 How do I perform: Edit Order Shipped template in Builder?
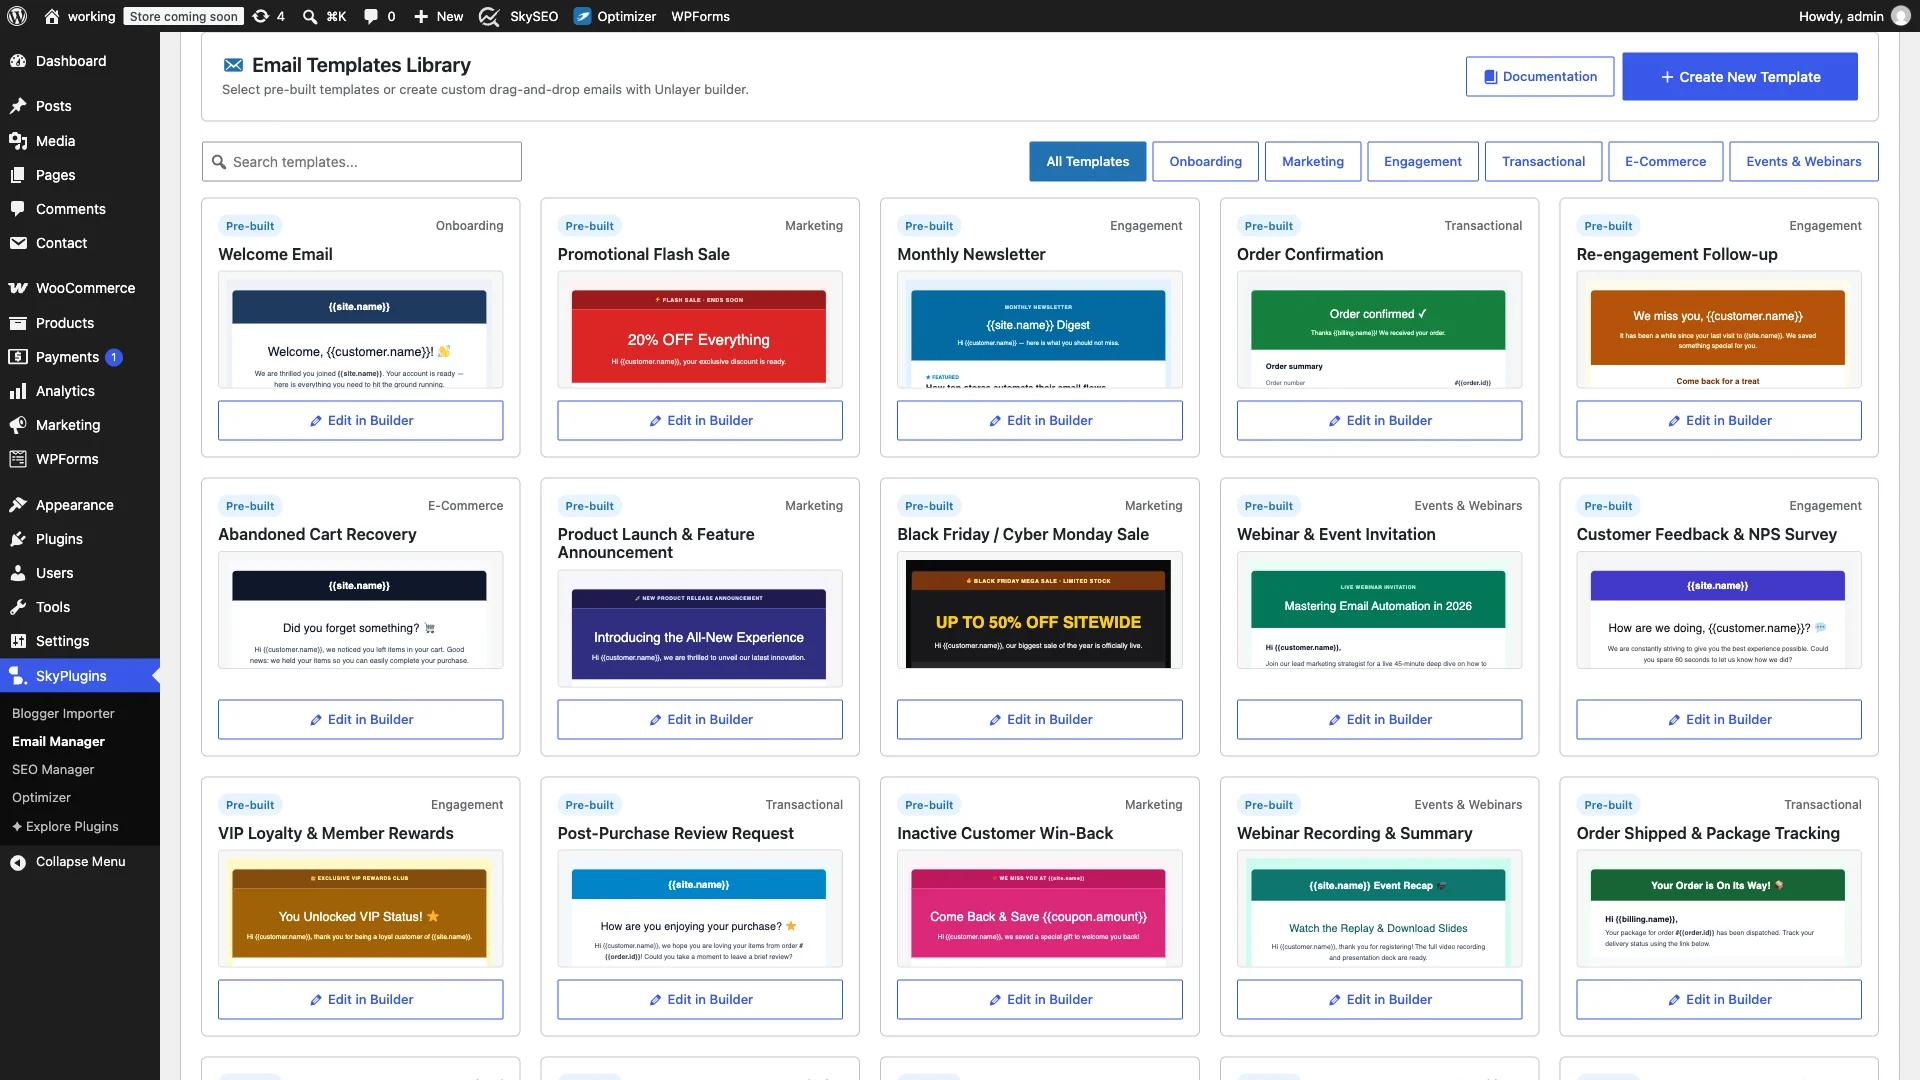pos(1718,999)
